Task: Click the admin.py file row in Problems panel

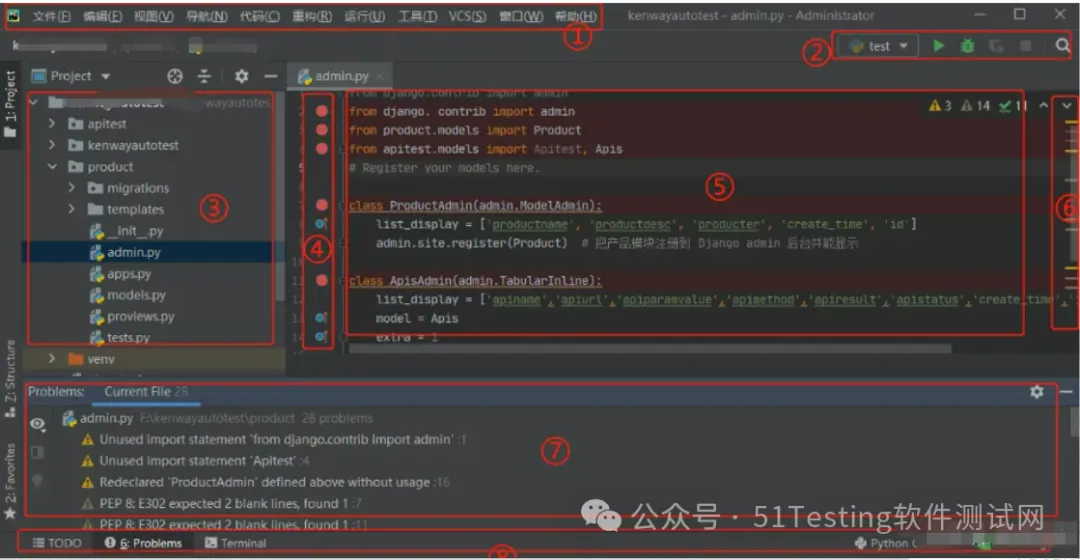Action: click(217, 417)
